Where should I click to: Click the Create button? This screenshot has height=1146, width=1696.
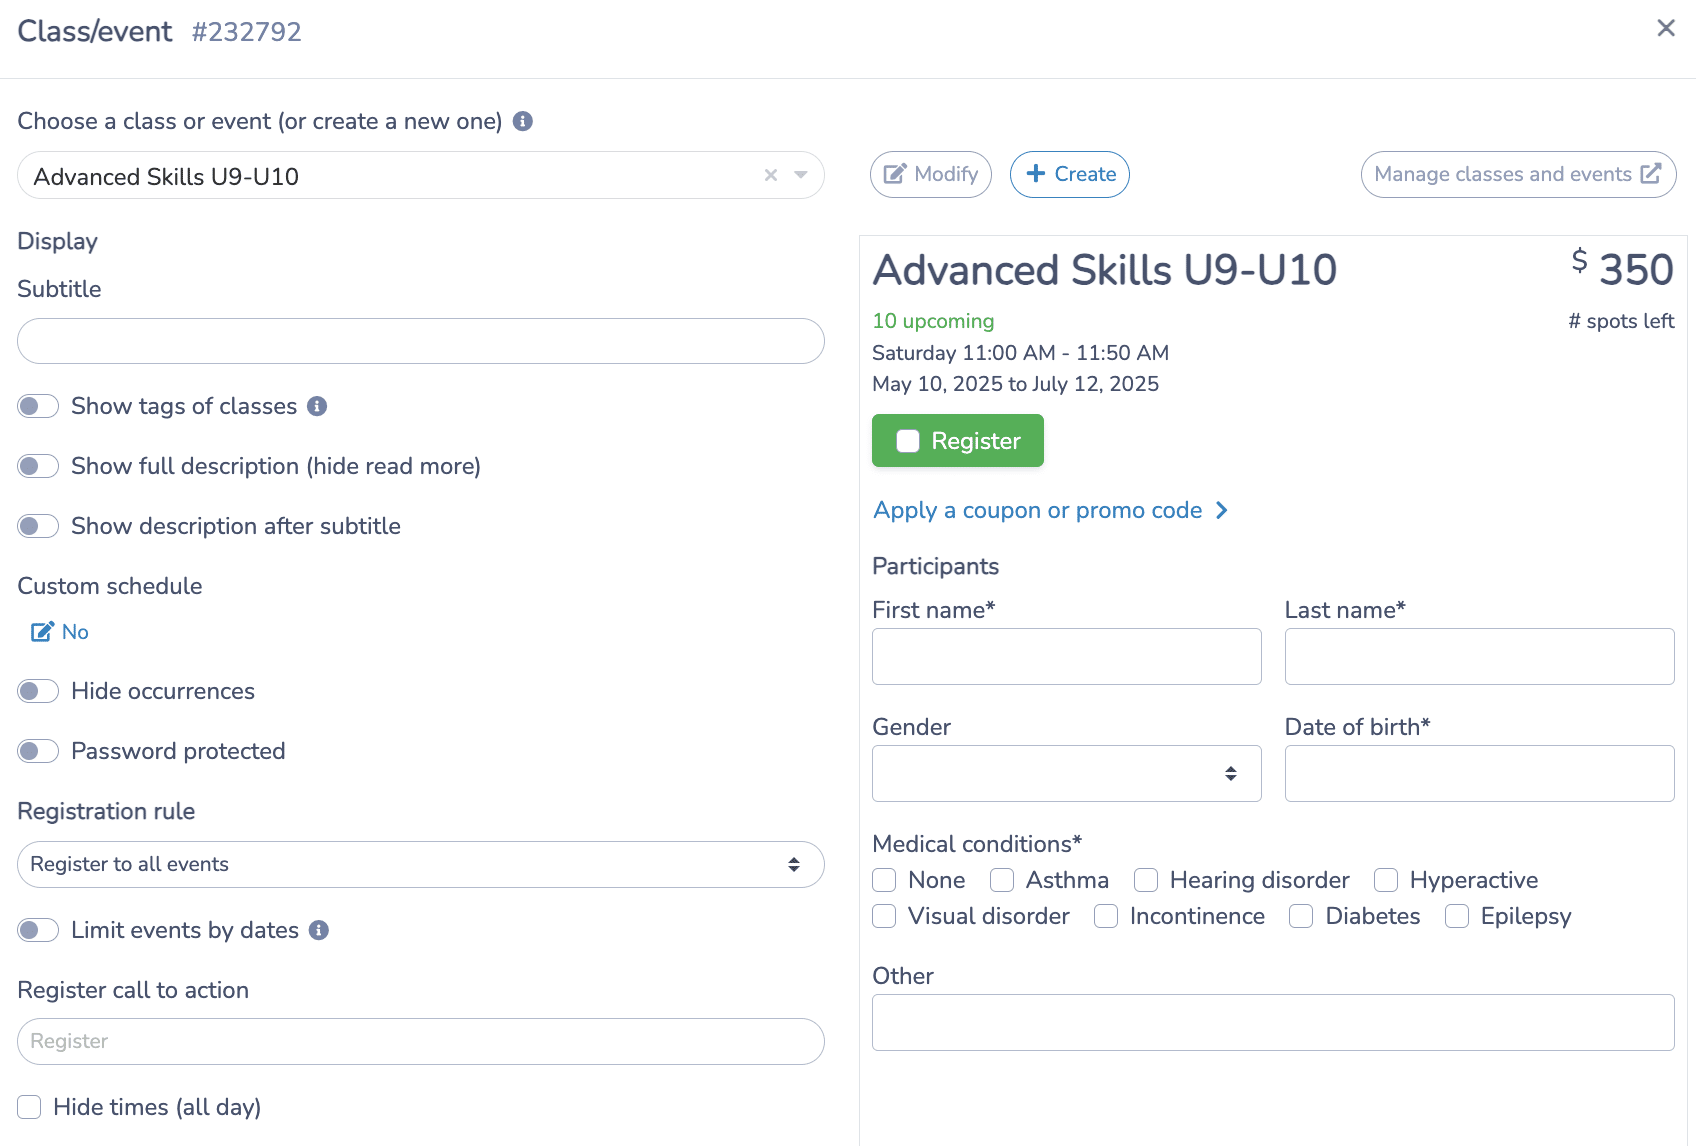point(1070,174)
